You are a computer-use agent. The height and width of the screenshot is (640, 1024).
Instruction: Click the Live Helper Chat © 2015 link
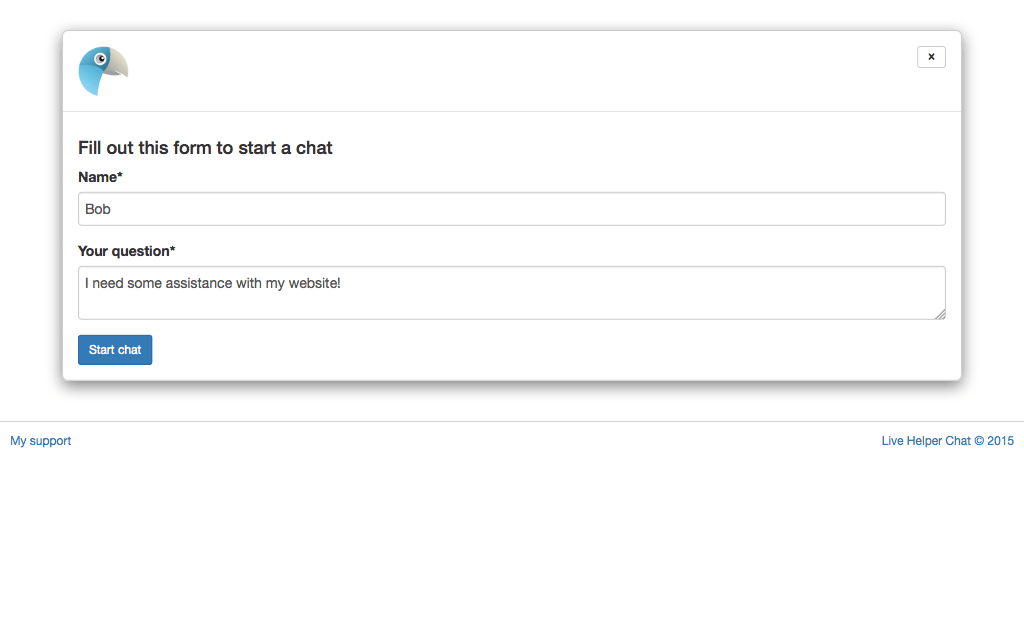pyautogui.click(x=947, y=440)
